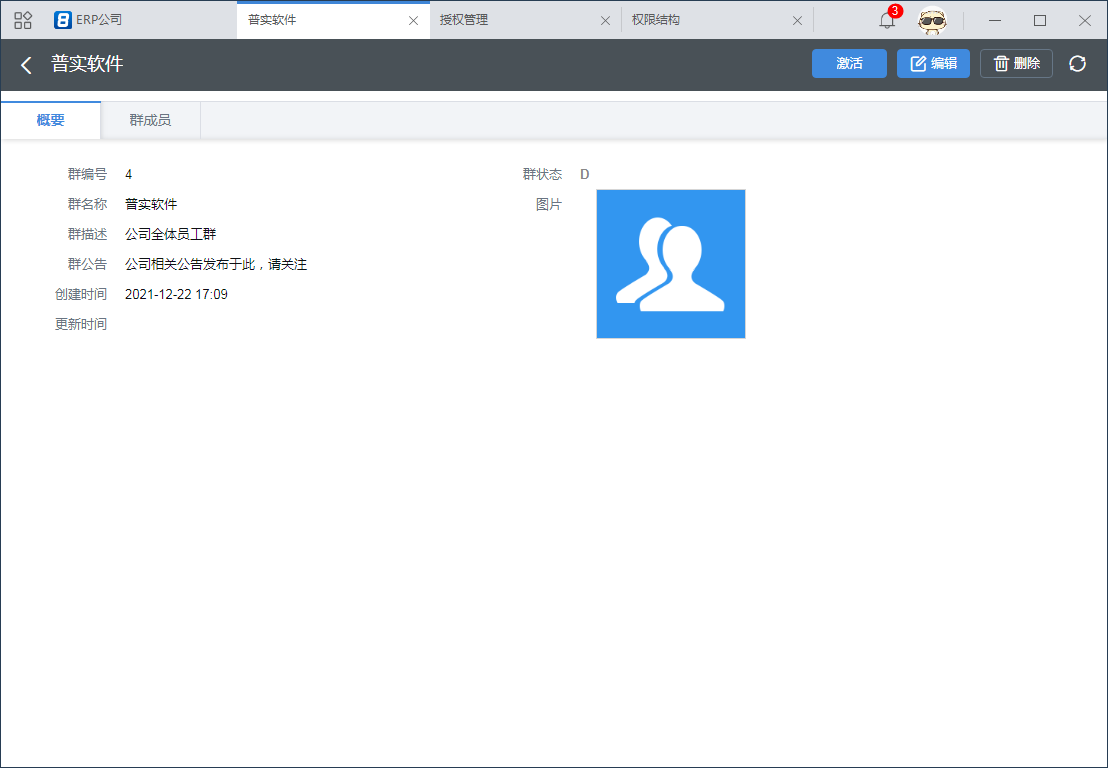1108x768 pixels.
Task: Click the ERP公司 logo icon
Action: click(x=63, y=20)
